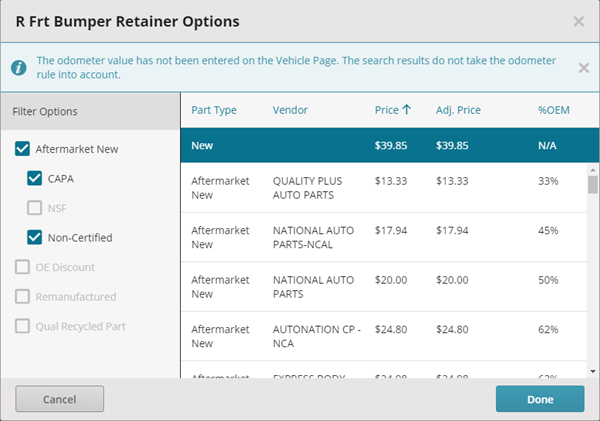This screenshot has height=421, width=600.
Task: Sort by Part Type column header
Action: click(x=213, y=110)
